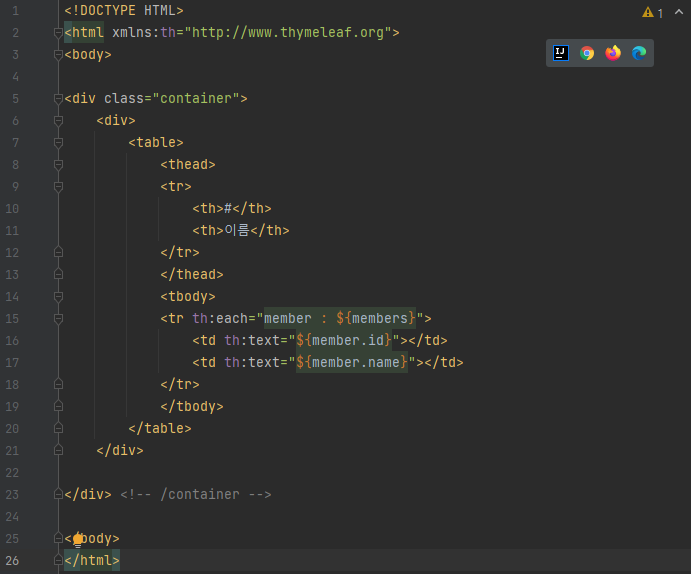Click the 이름 header text
691x574 pixels.
237,230
